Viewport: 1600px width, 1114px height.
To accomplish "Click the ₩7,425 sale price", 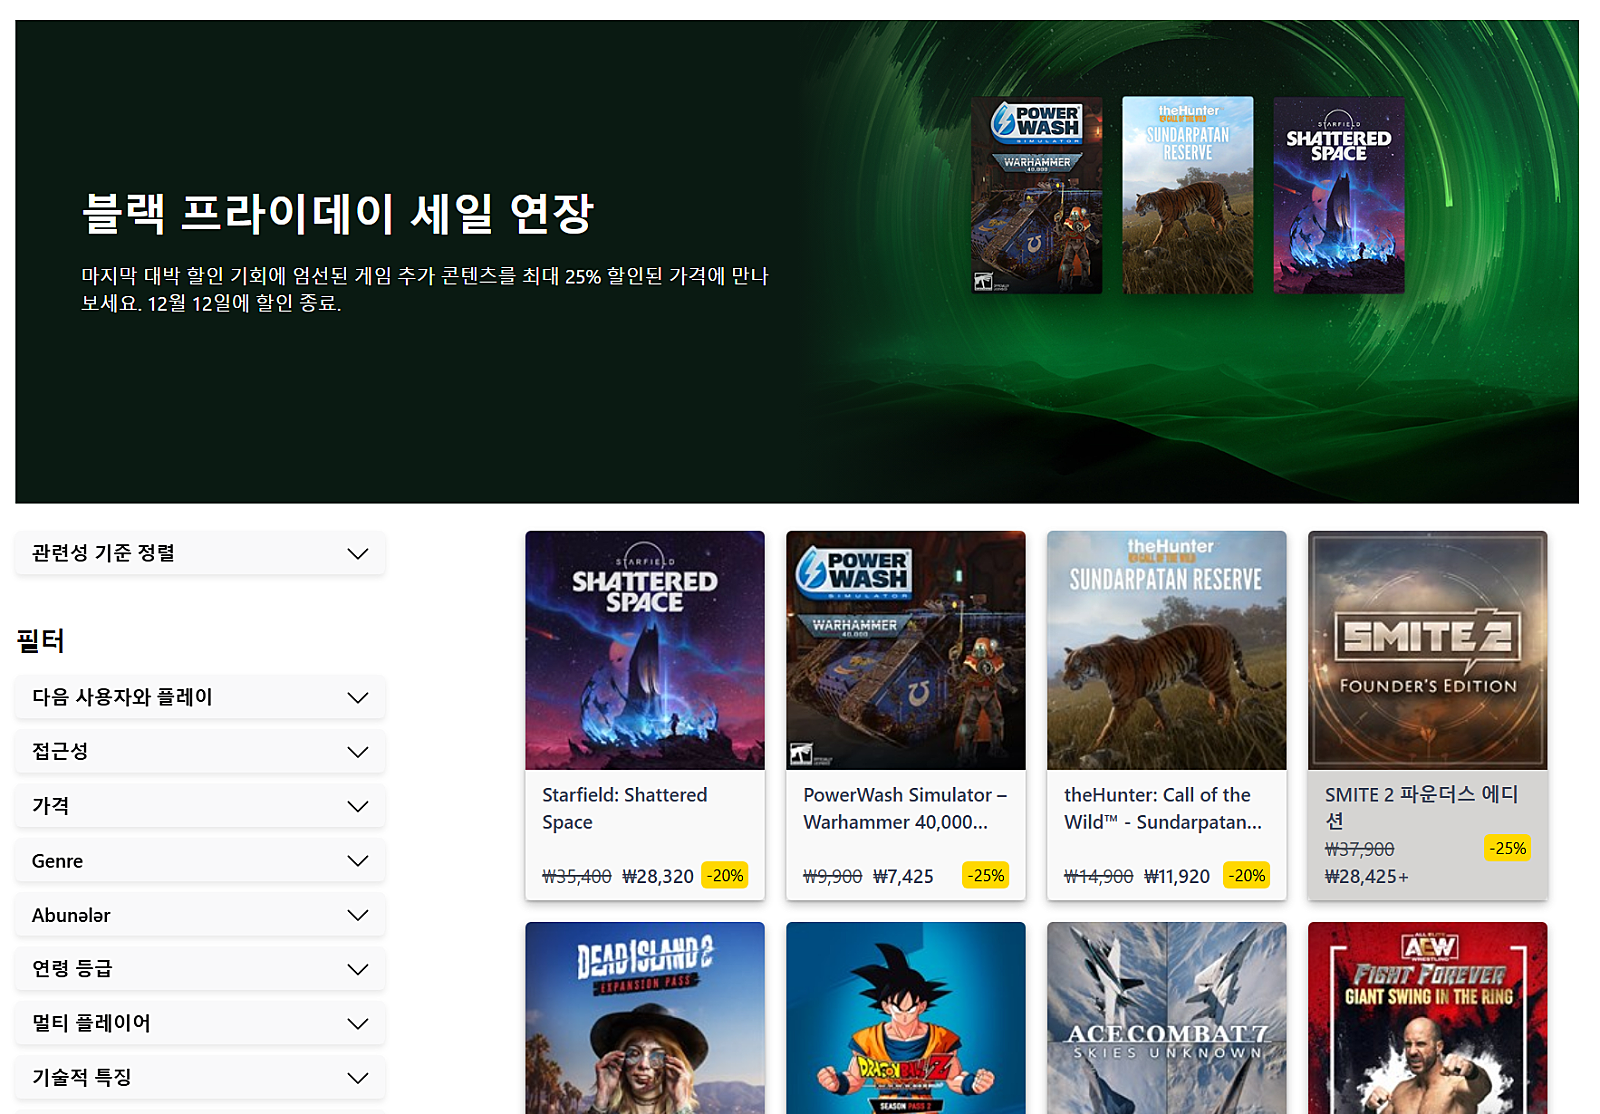I will coord(903,876).
